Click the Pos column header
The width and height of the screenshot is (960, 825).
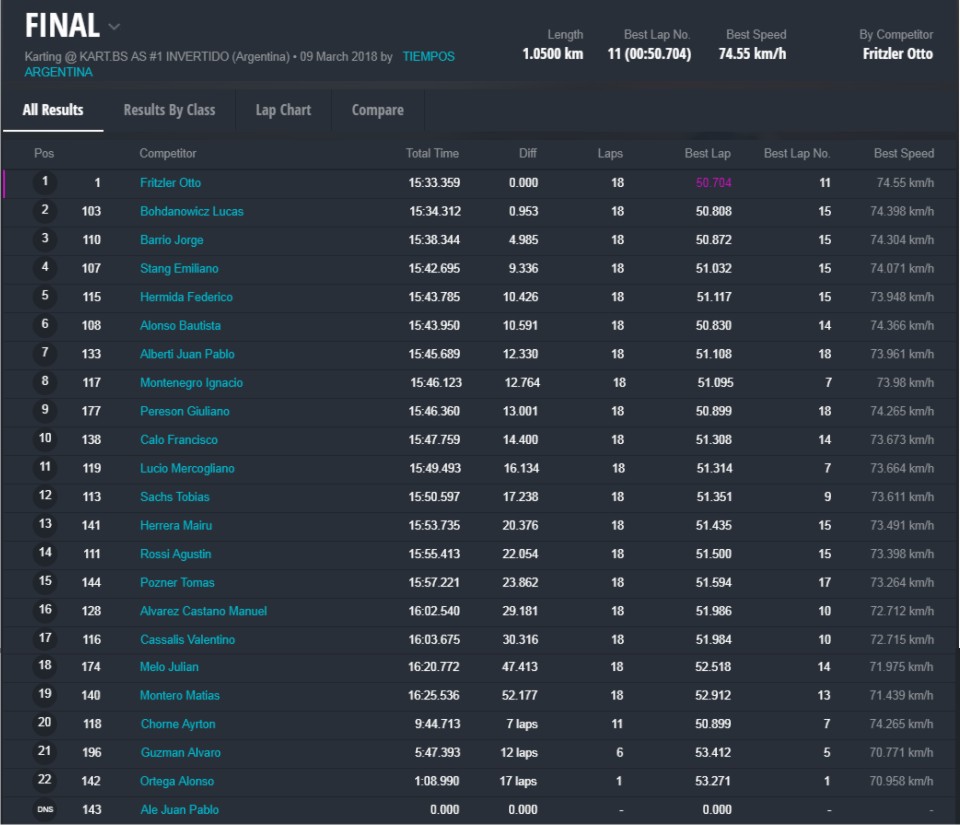[44, 153]
